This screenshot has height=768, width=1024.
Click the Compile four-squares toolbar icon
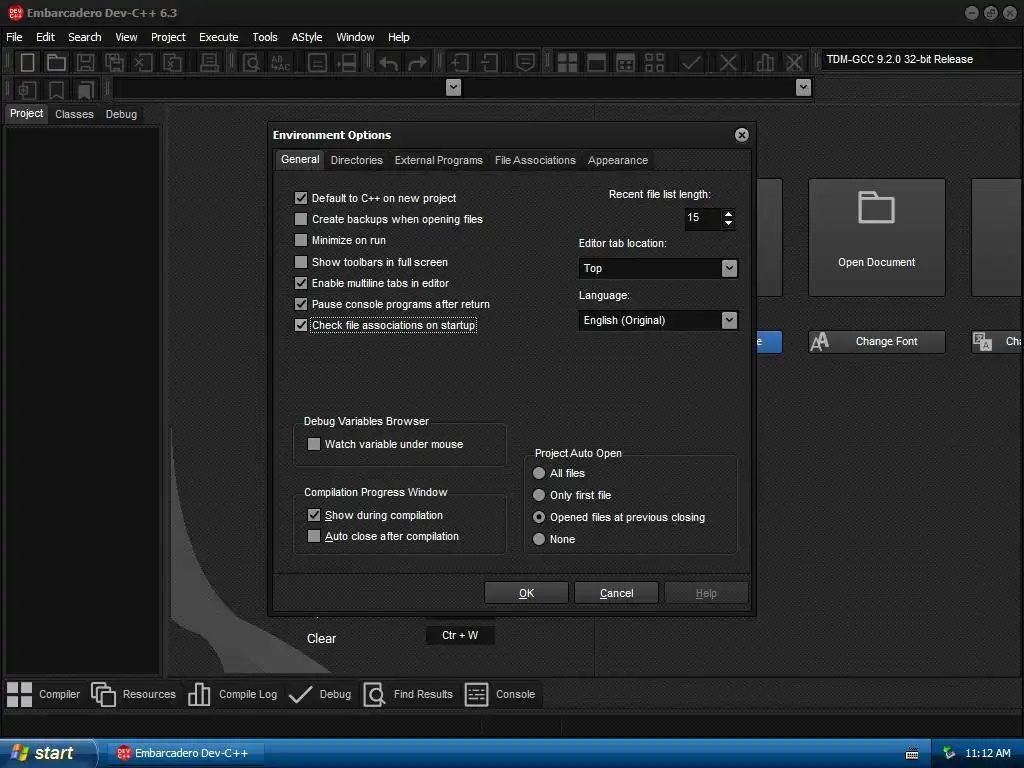click(x=567, y=63)
